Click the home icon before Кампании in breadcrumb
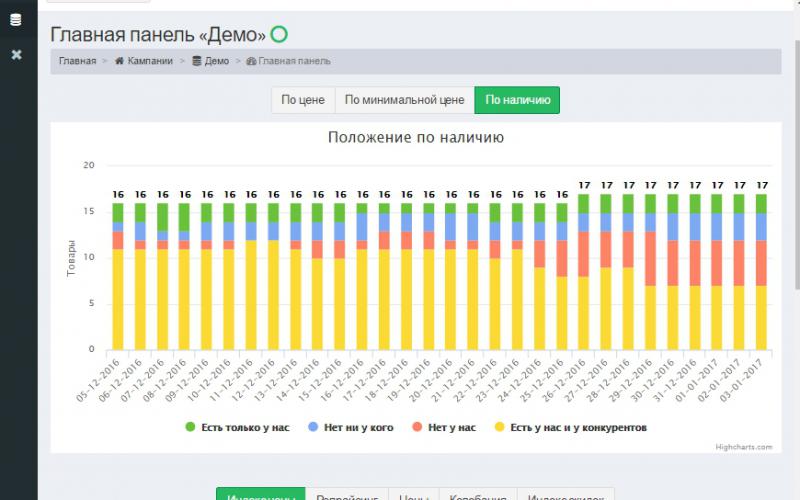This screenshot has height=500, width=800. 120,61
